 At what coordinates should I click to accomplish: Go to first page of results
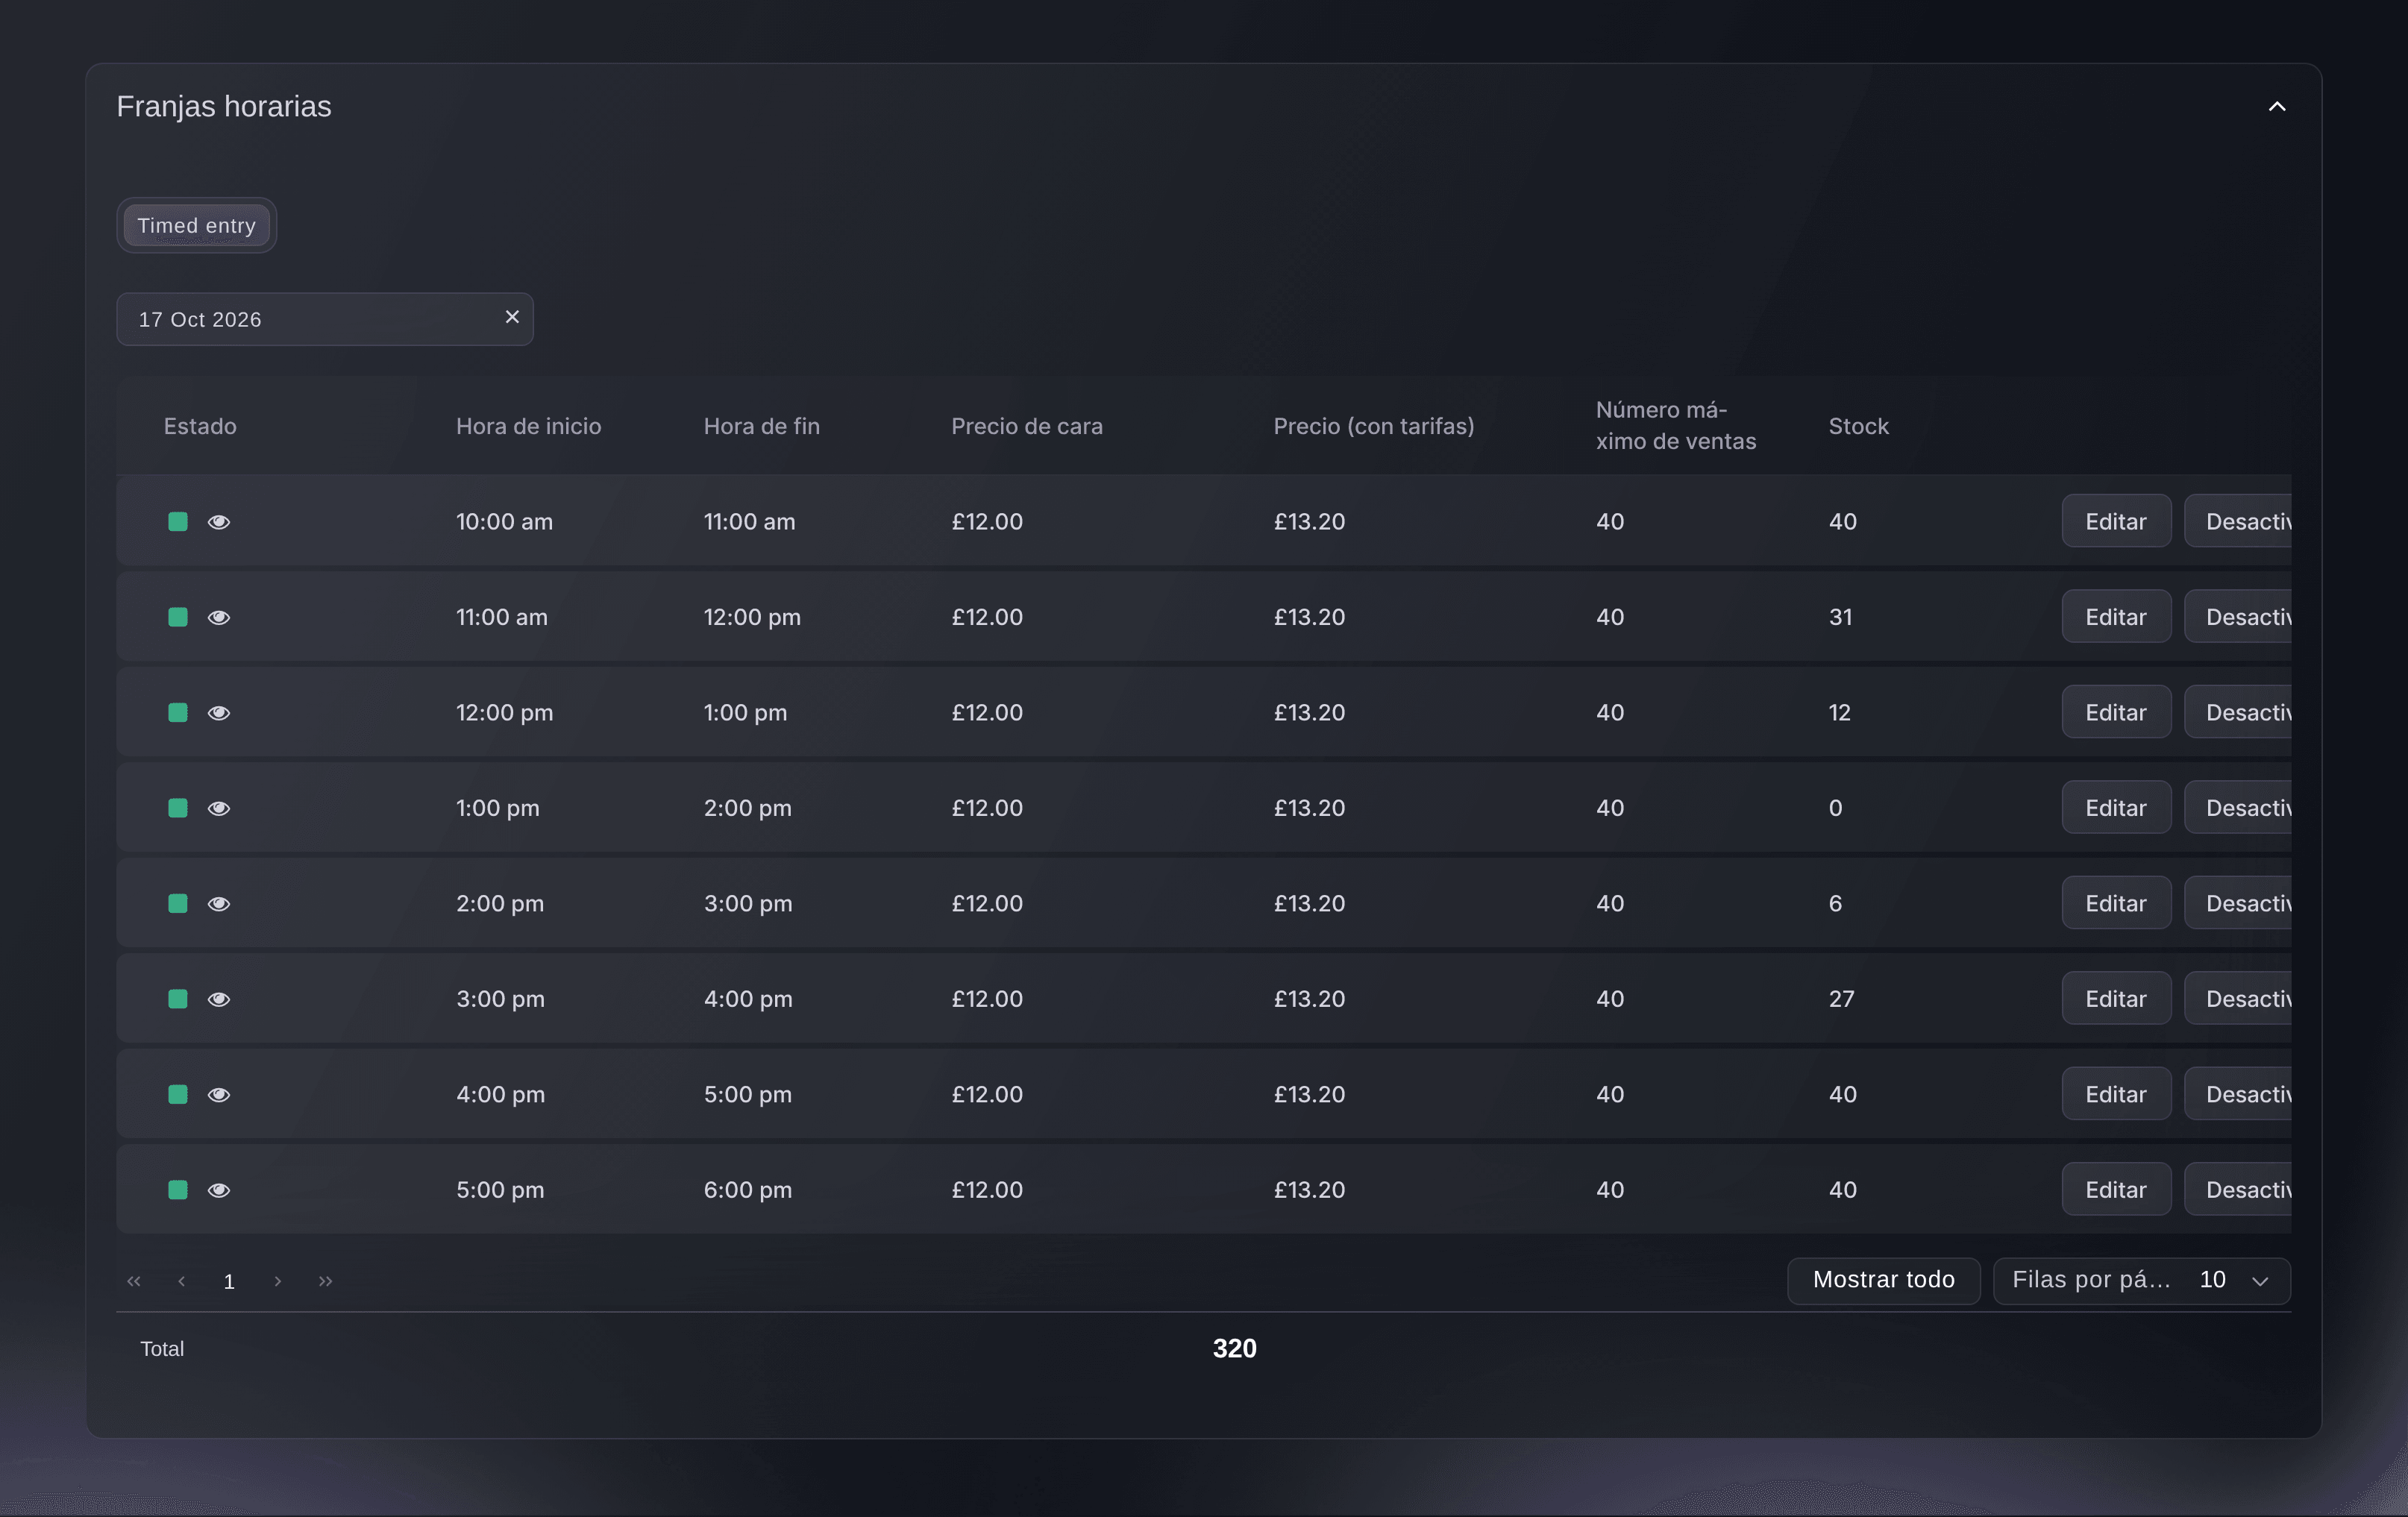pyautogui.click(x=134, y=1281)
